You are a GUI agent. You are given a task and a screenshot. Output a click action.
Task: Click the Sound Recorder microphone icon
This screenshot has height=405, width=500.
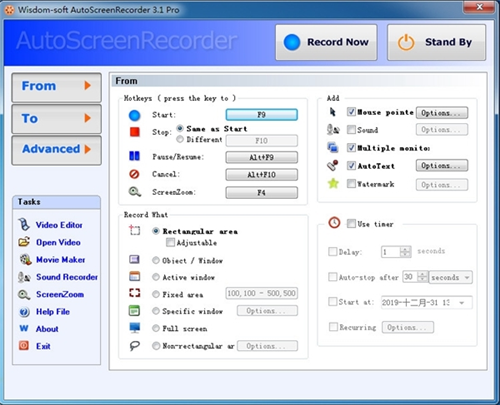(x=24, y=277)
